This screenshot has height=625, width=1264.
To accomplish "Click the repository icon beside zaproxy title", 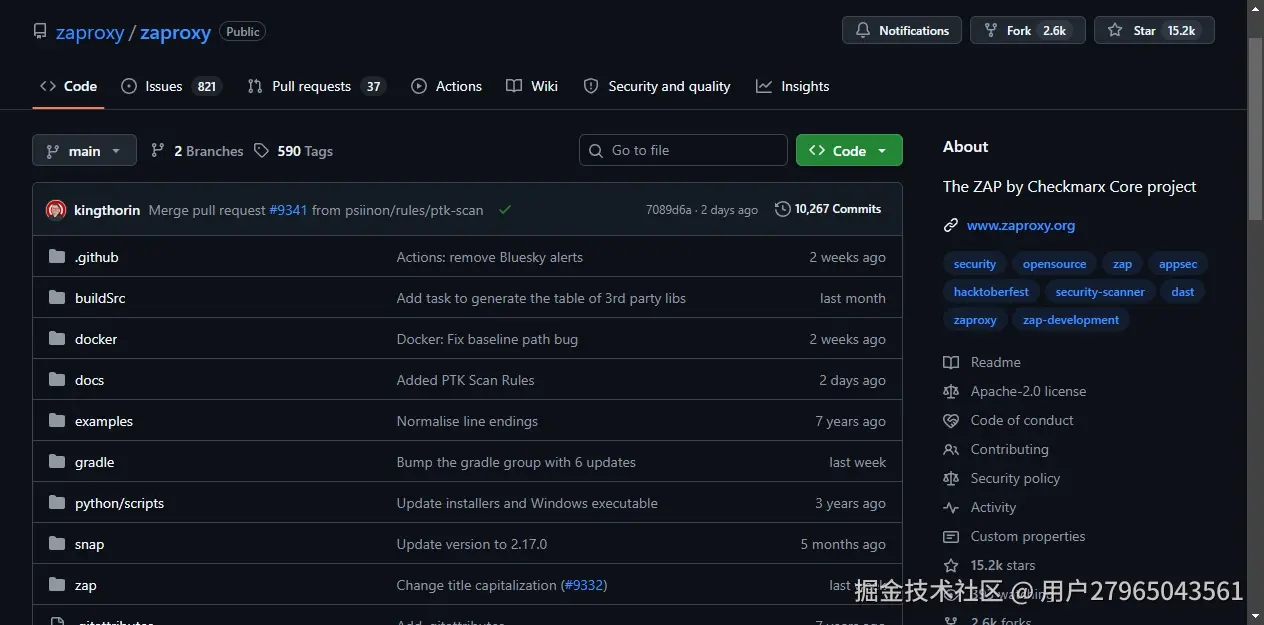I will 40,31.
